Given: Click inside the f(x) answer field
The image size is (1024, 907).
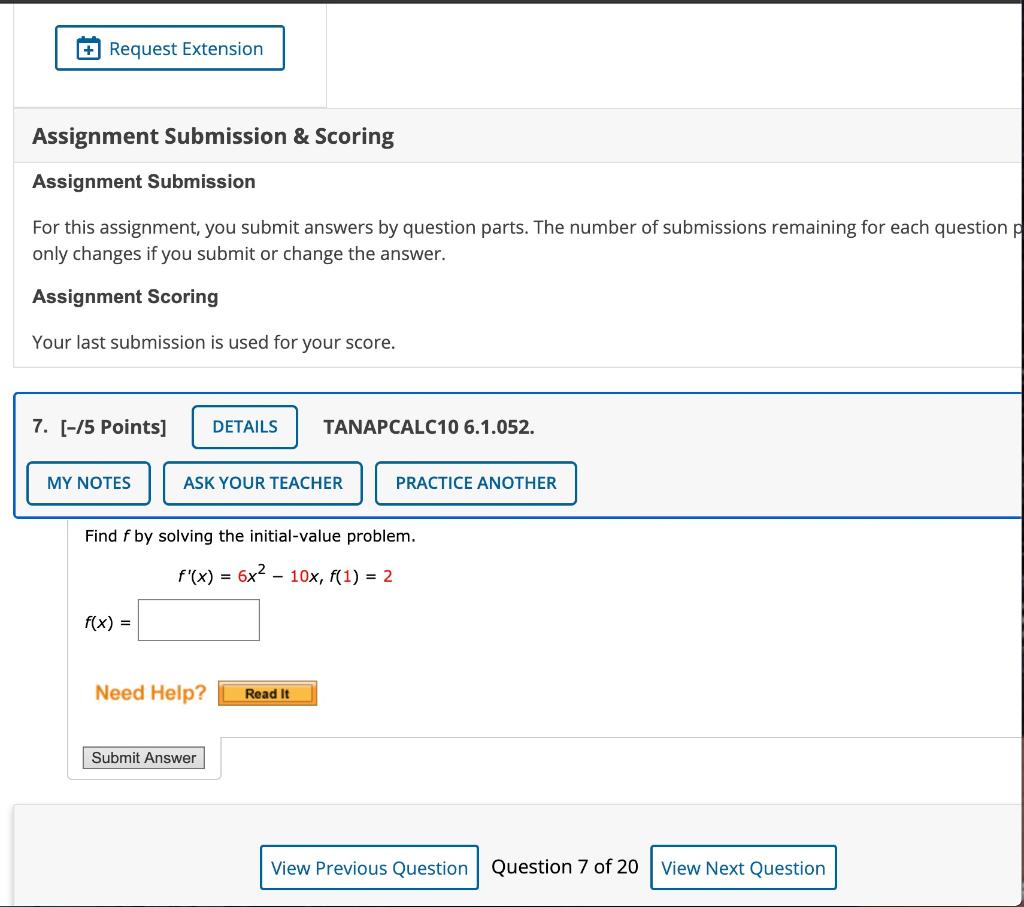Looking at the screenshot, I should coord(198,620).
